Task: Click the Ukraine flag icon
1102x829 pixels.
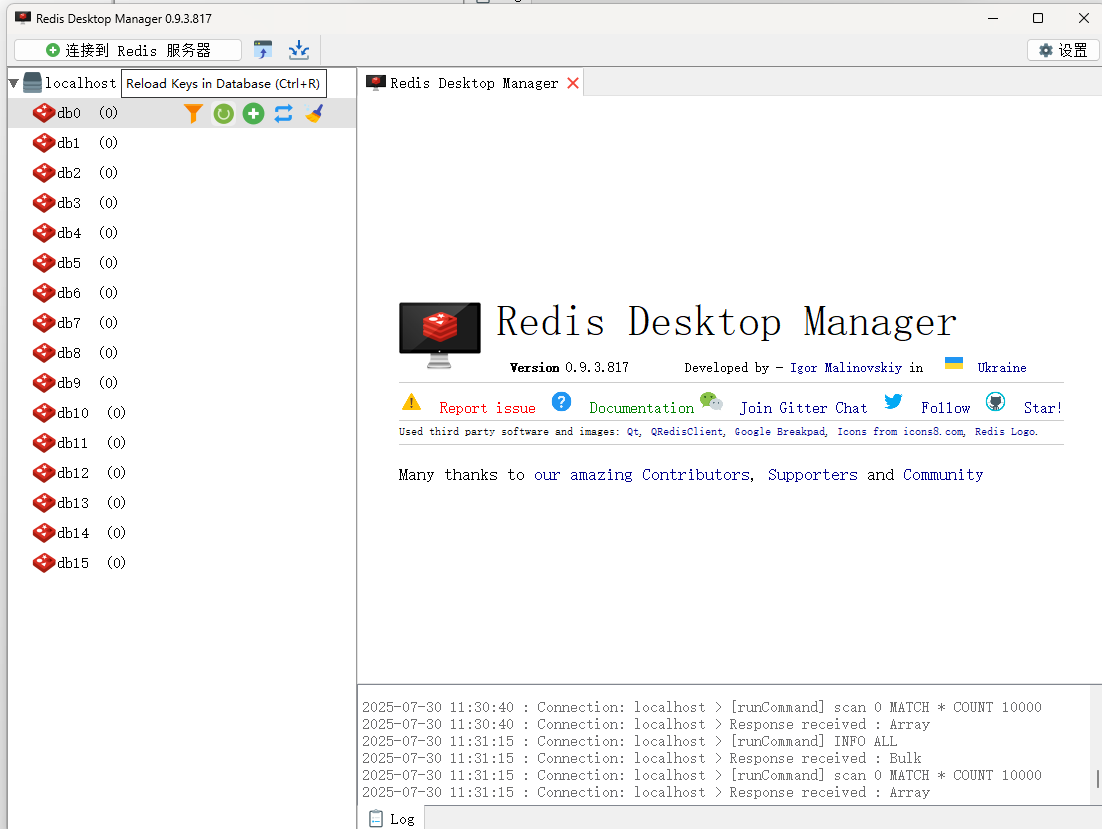Action: 954,363
